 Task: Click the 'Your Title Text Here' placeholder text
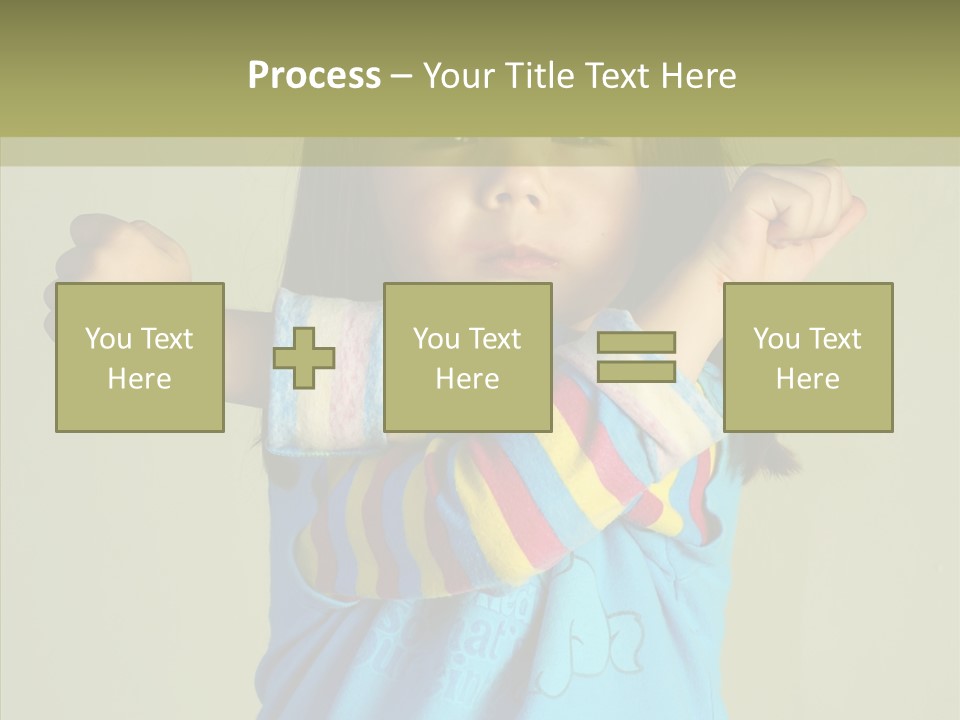click(x=579, y=76)
